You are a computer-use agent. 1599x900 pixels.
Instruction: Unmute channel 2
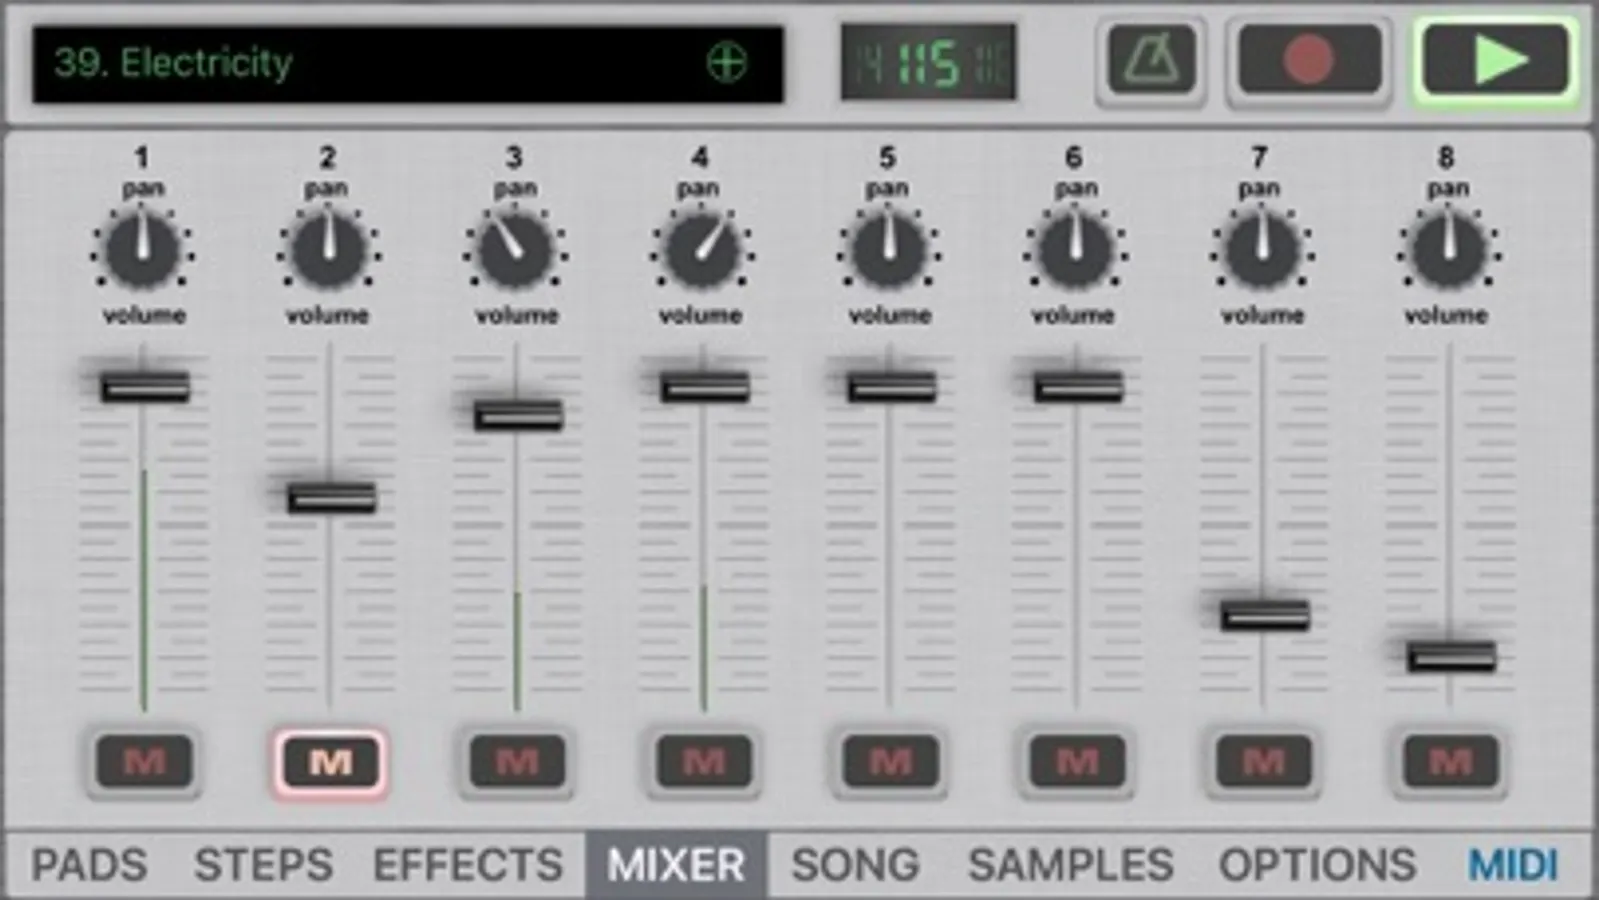tap(331, 762)
